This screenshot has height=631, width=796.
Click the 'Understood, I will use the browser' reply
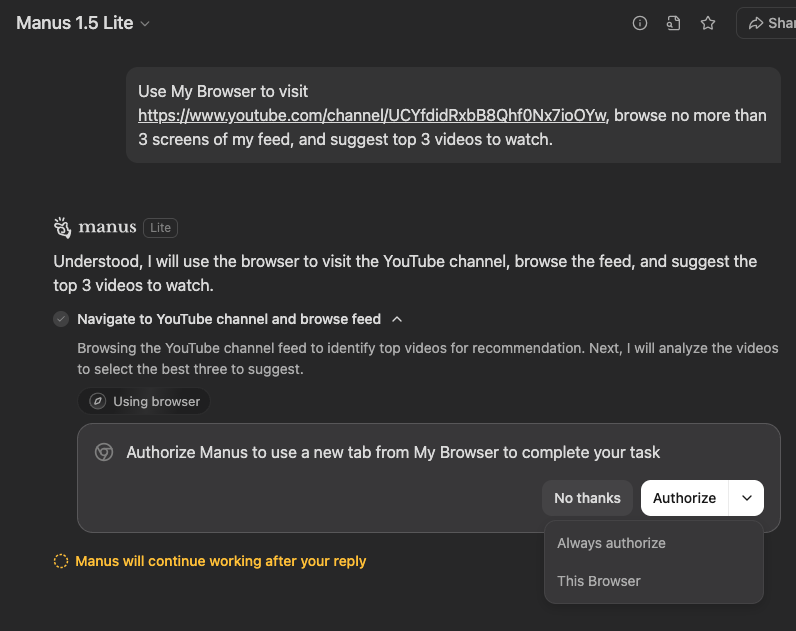(x=405, y=273)
